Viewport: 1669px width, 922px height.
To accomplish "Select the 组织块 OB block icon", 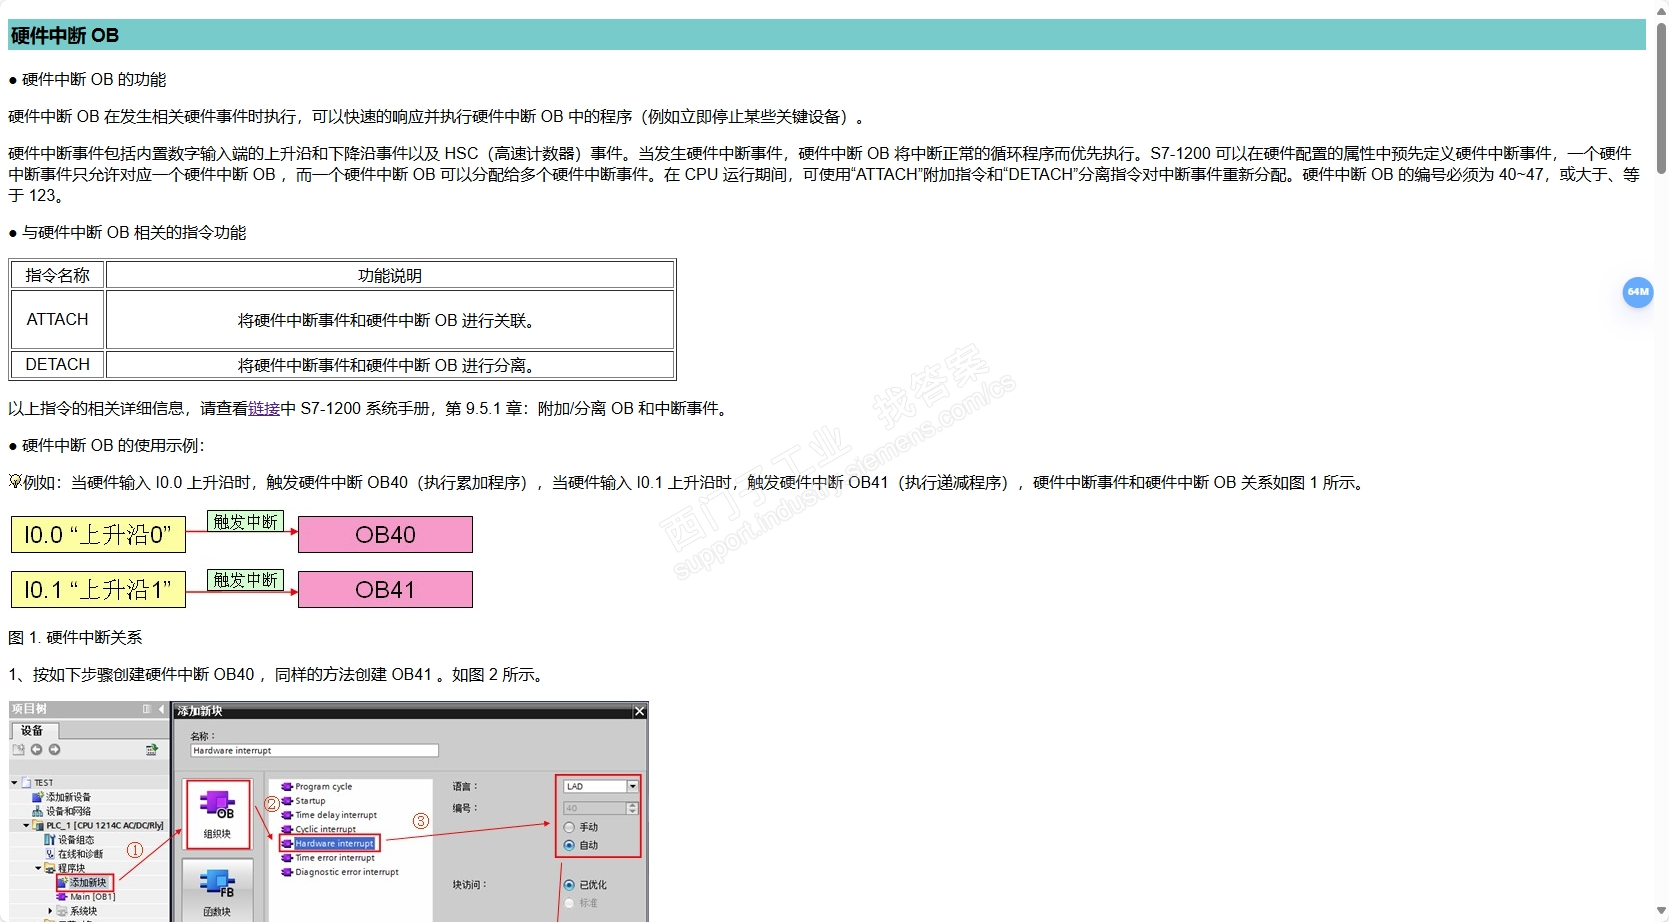I will tap(217, 814).
